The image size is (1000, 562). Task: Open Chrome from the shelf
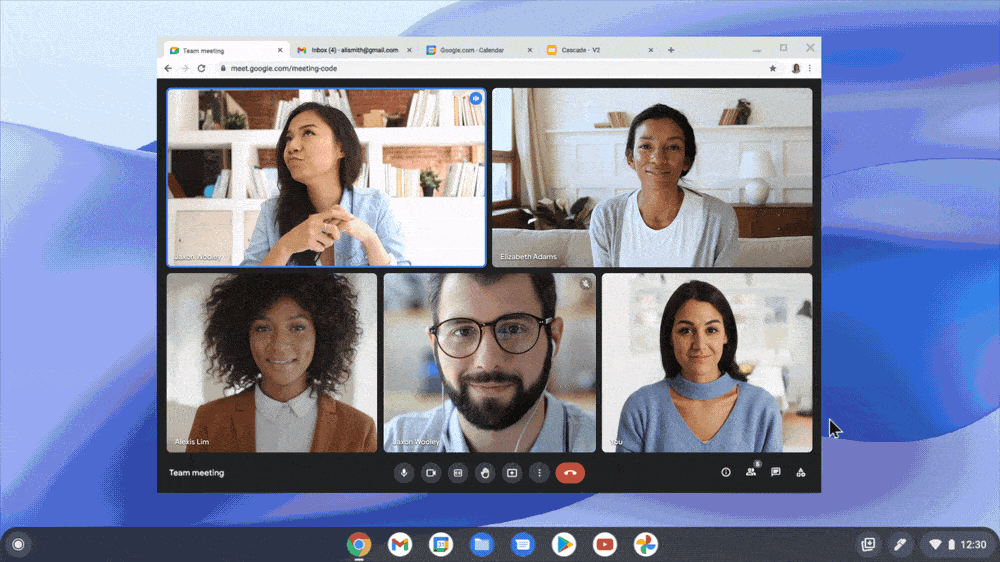point(359,544)
